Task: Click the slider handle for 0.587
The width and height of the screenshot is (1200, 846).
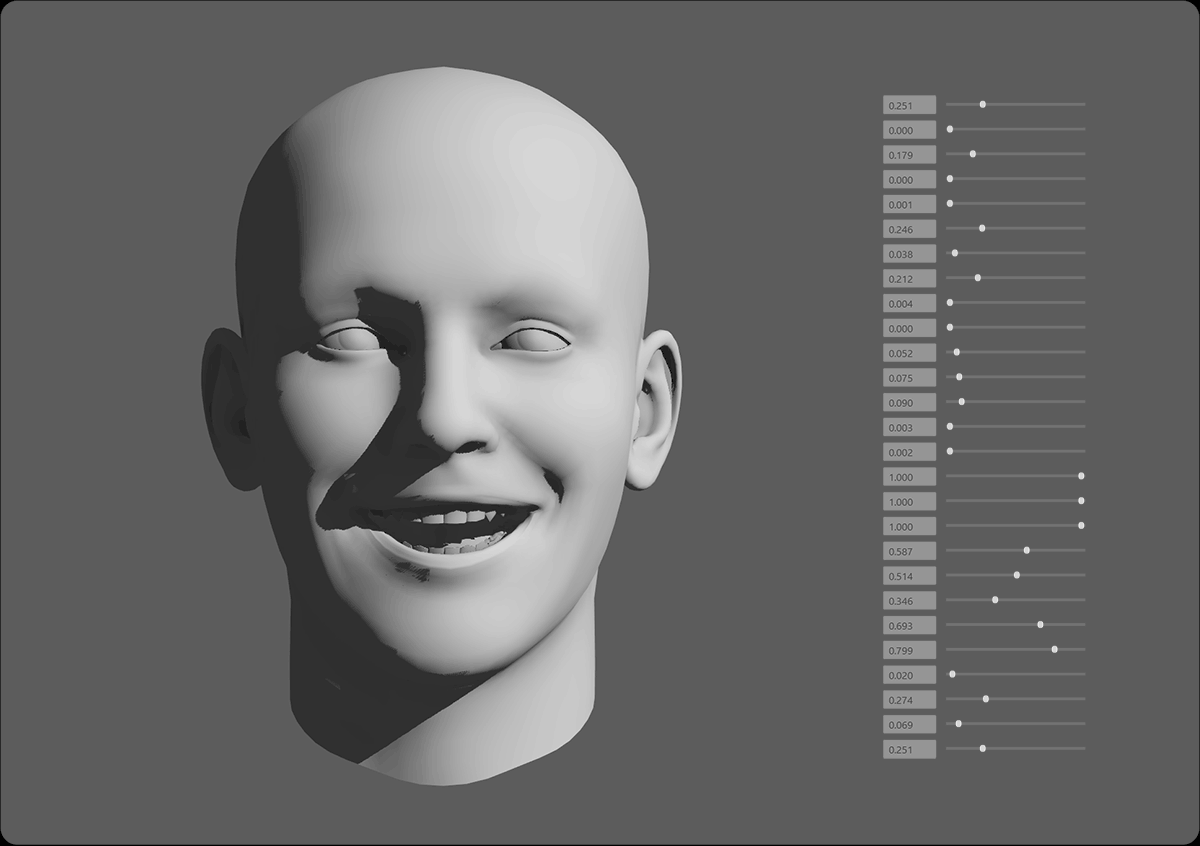Action: [x=1027, y=550]
